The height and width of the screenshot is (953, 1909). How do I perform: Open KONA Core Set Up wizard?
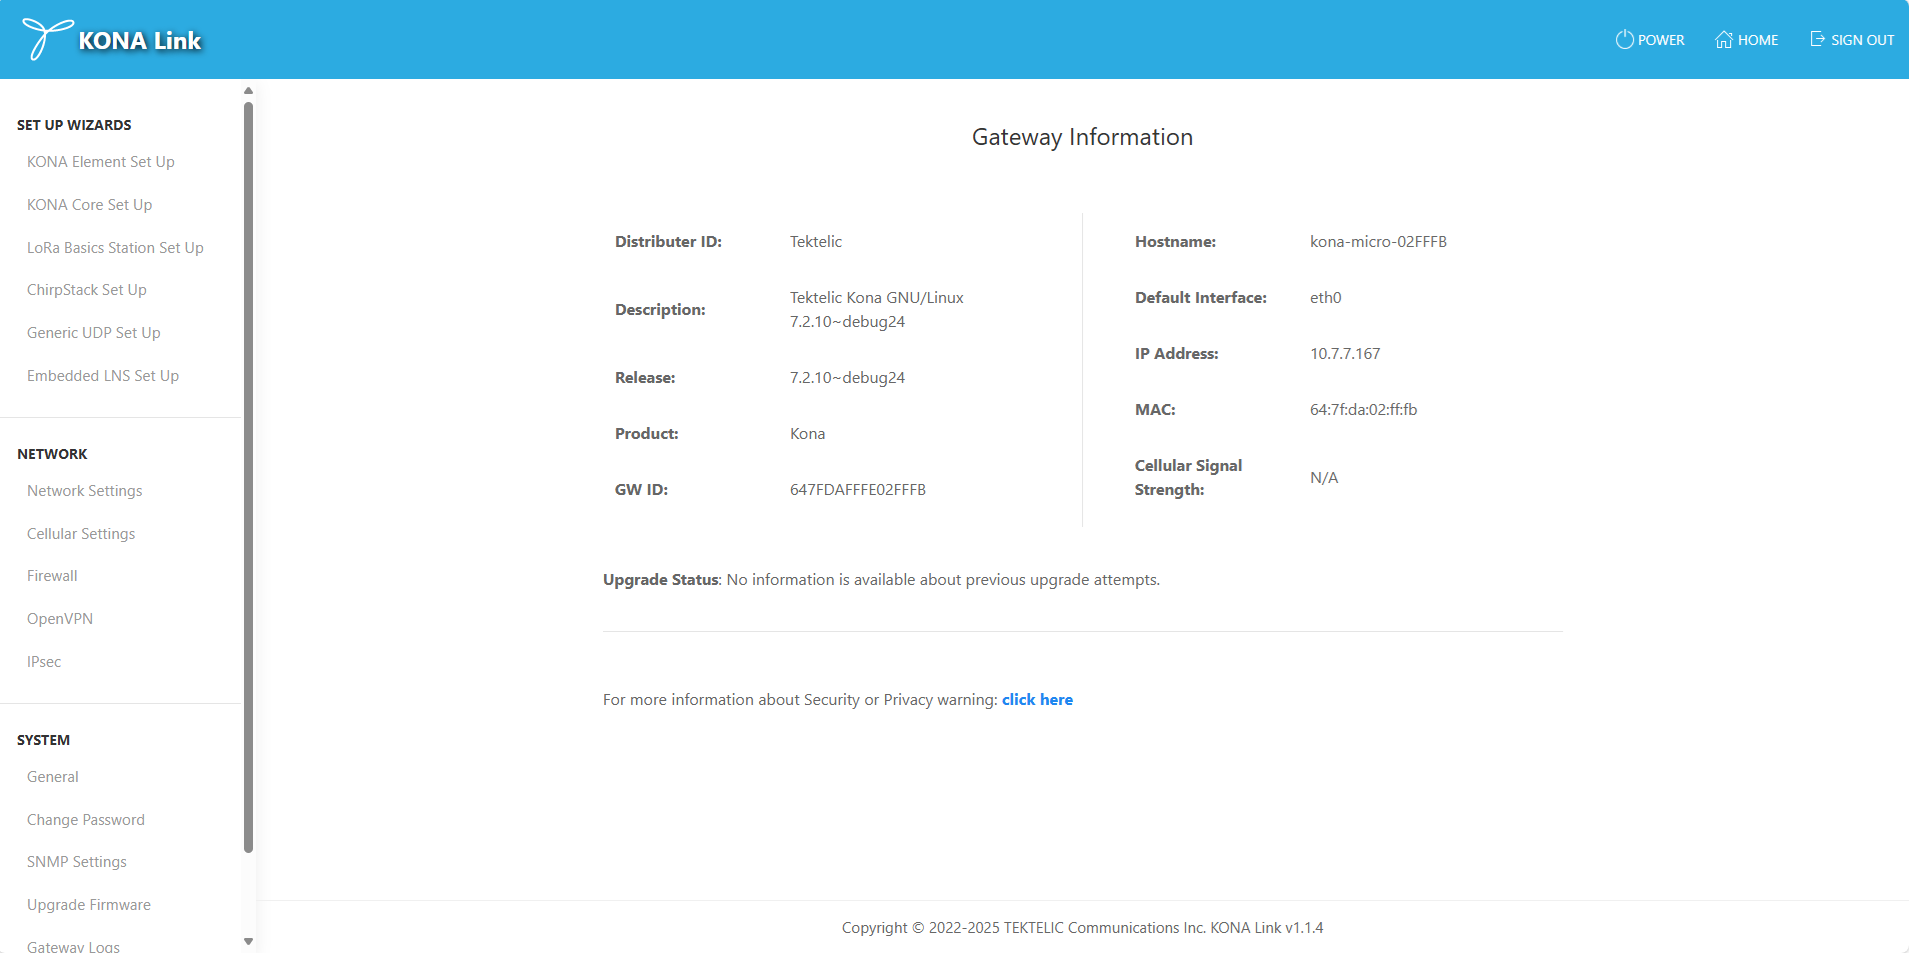point(89,204)
